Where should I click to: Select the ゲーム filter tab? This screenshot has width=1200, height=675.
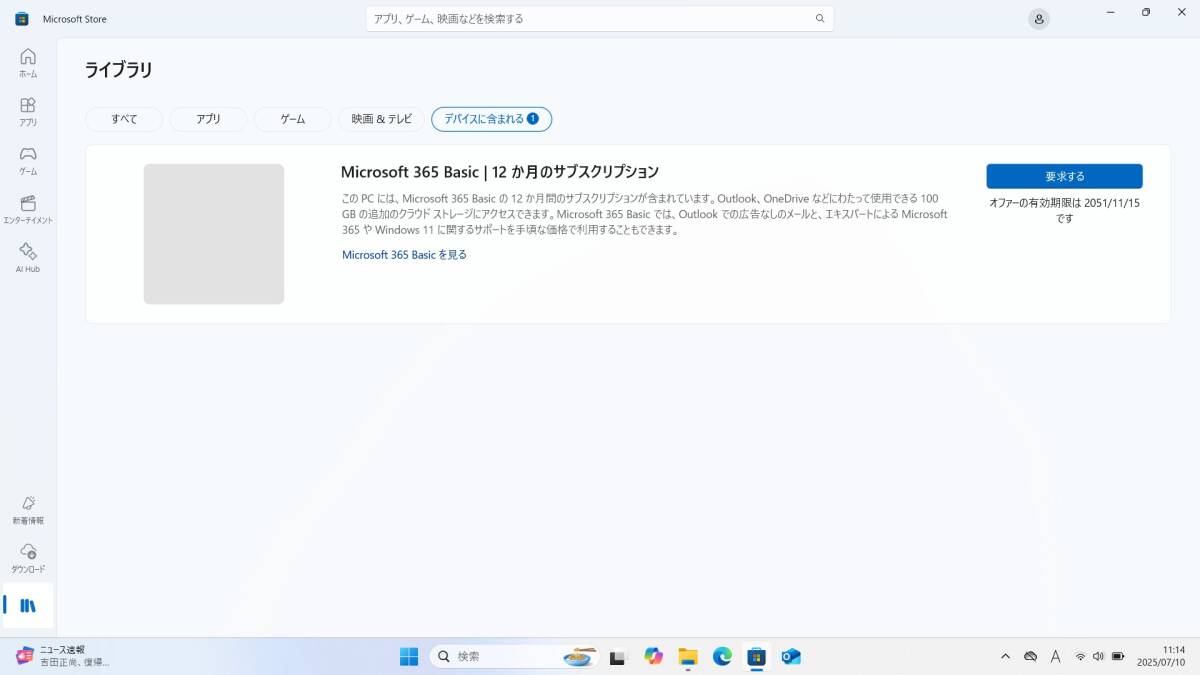pyautogui.click(x=292, y=119)
